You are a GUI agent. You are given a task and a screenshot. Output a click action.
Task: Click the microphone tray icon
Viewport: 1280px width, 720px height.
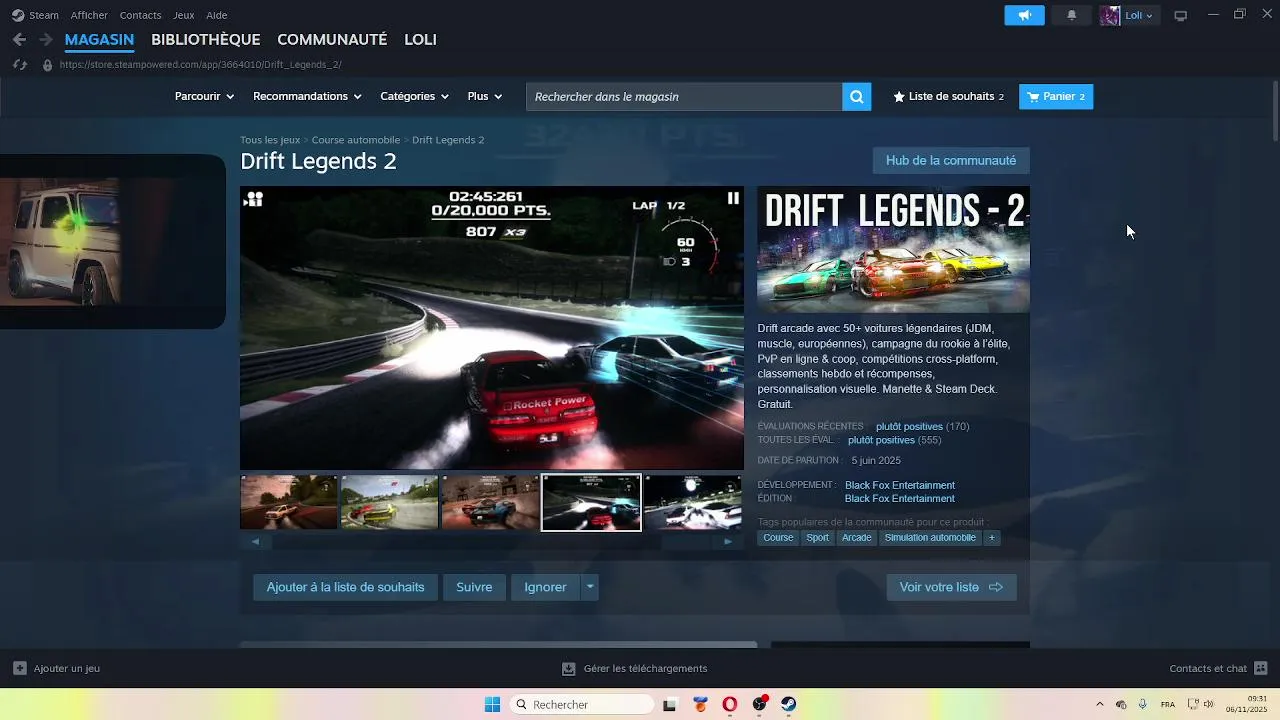pyautogui.click(x=1142, y=704)
